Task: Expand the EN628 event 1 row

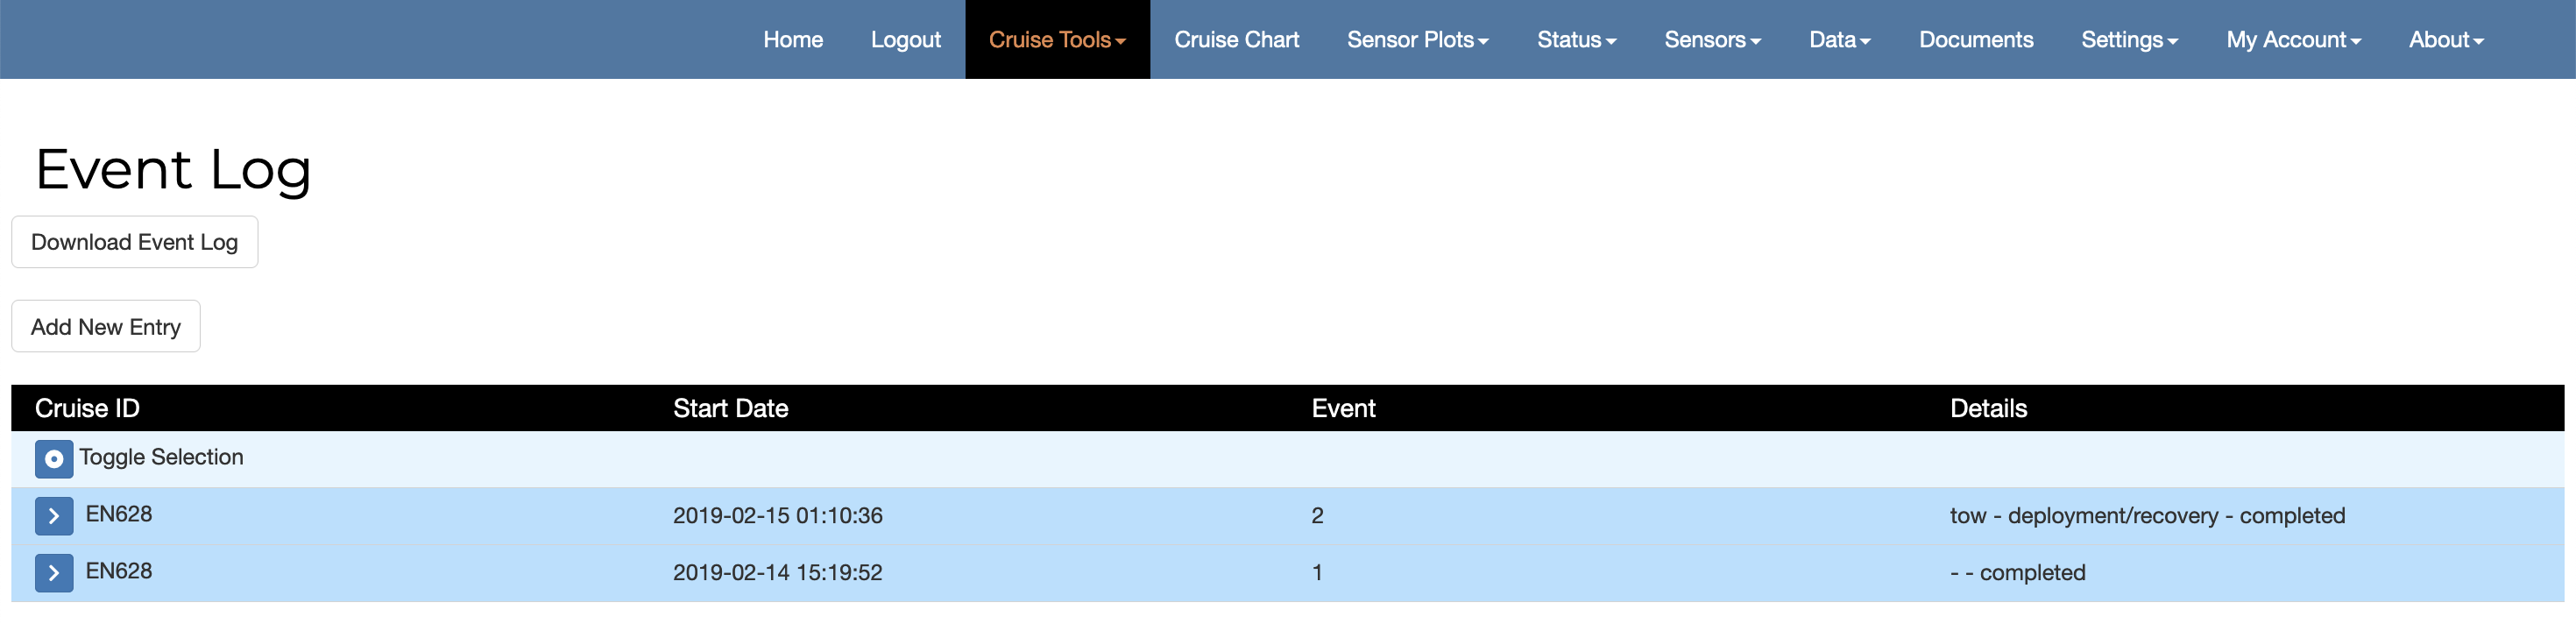Action: pos(54,573)
